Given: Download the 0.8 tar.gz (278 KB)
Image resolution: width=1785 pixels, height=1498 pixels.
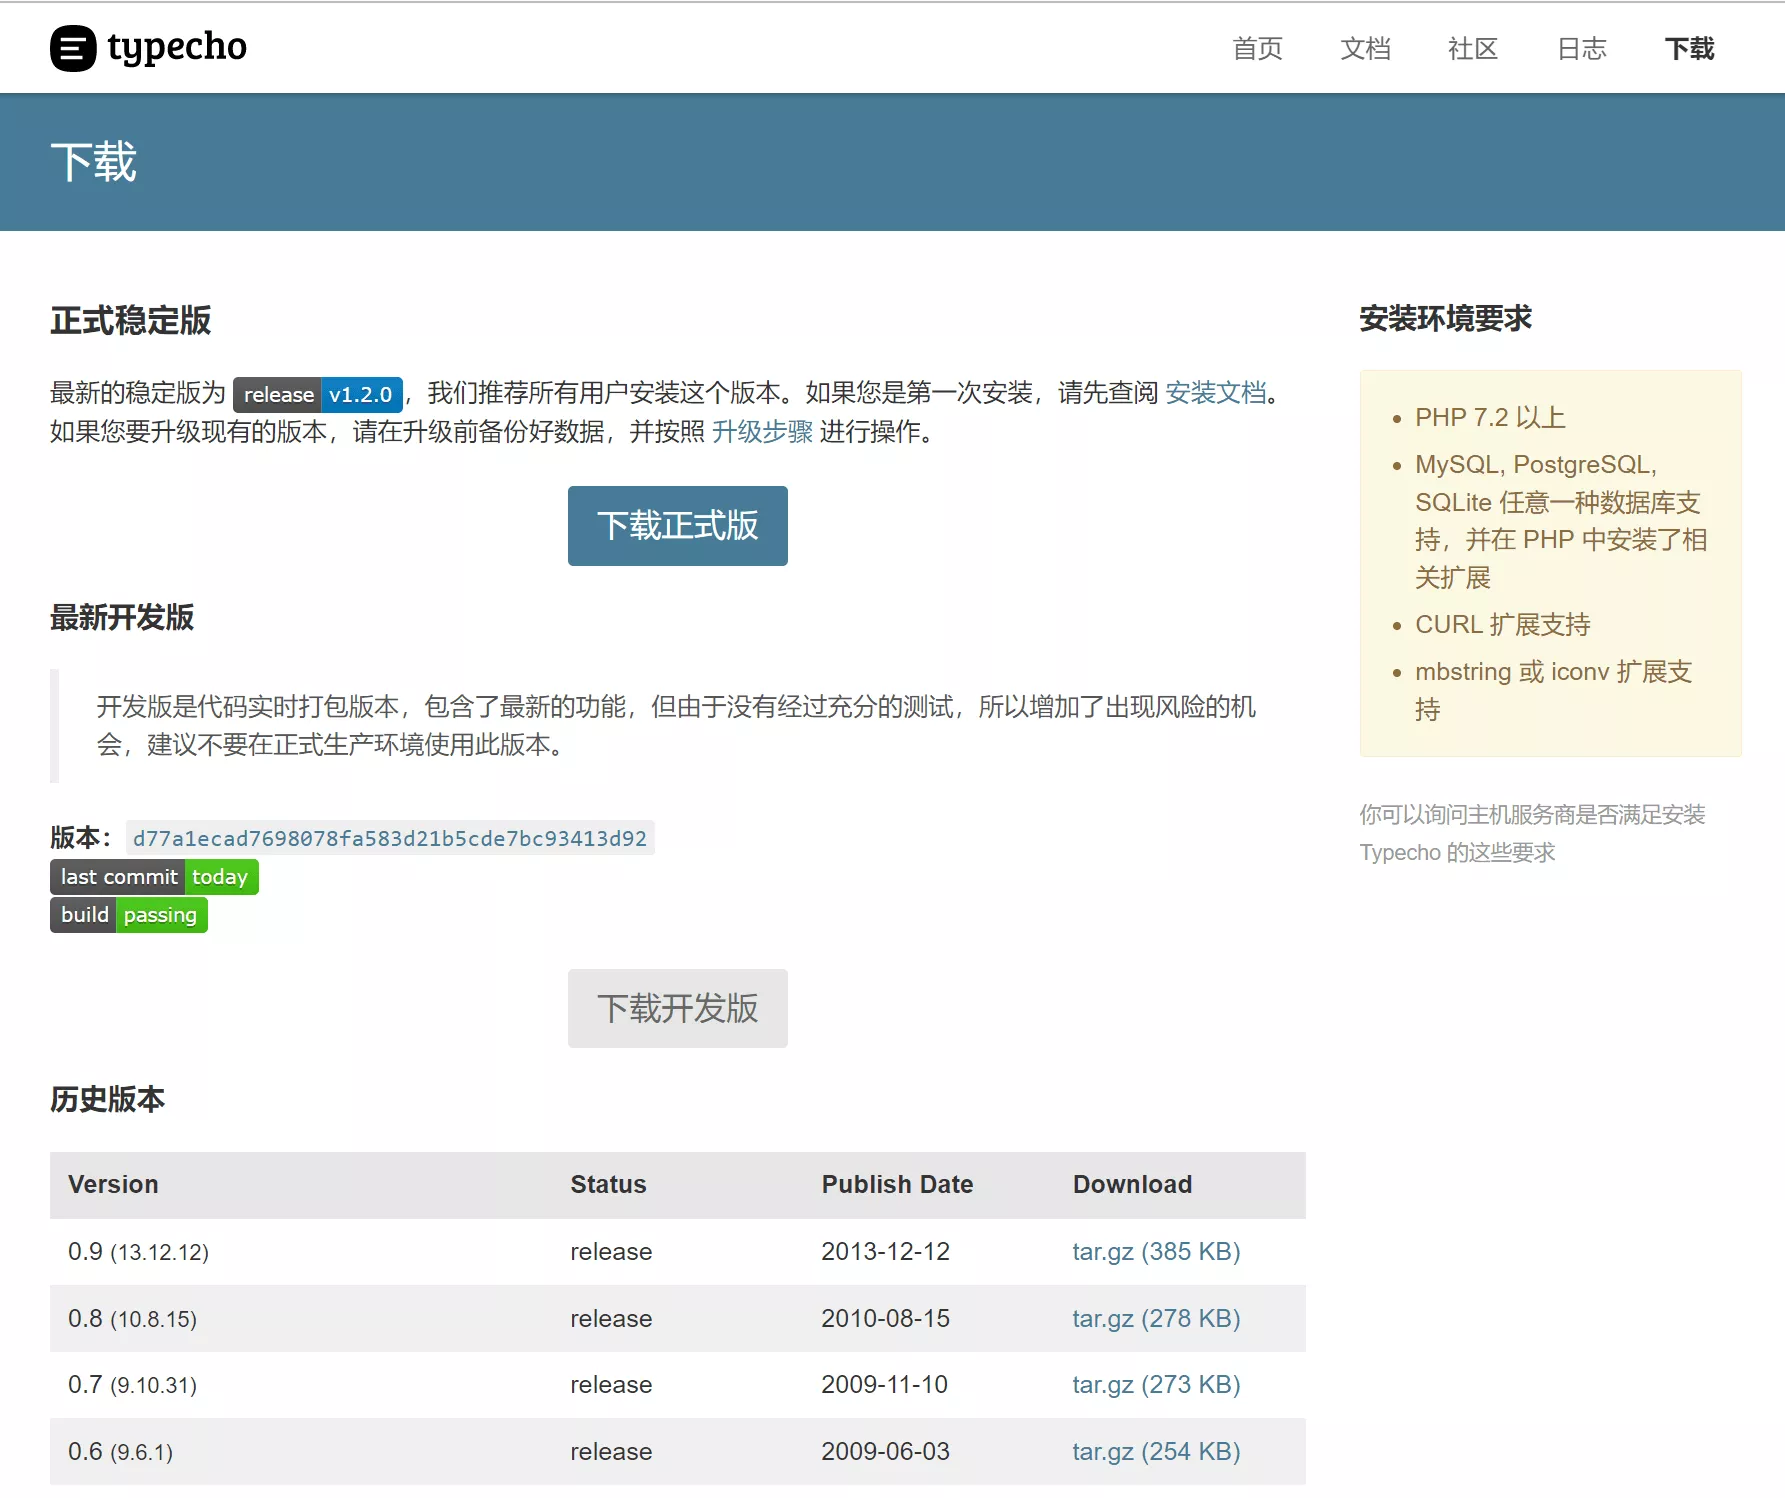Looking at the screenshot, I should pos(1156,1319).
